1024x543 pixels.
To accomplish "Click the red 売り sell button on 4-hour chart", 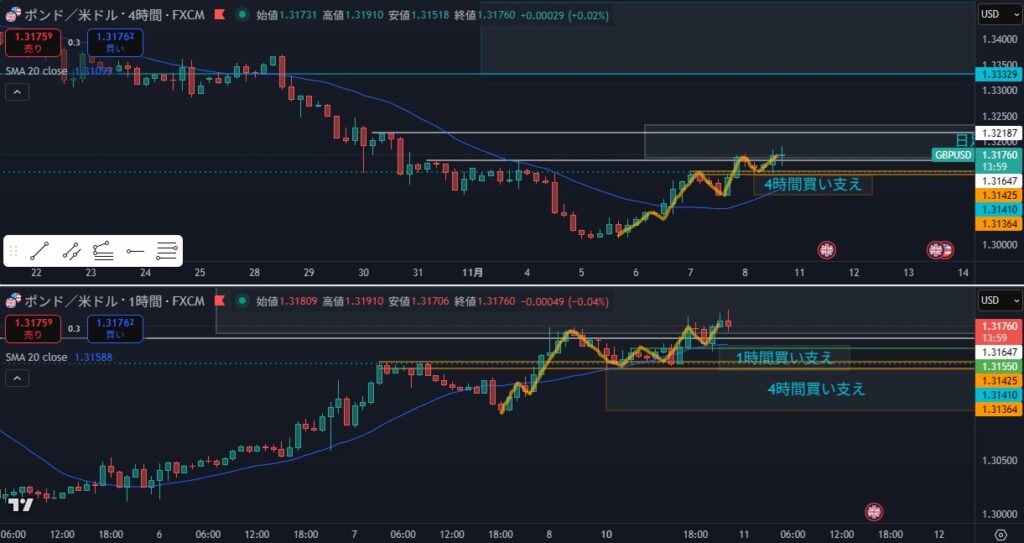I will click(x=33, y=43).
